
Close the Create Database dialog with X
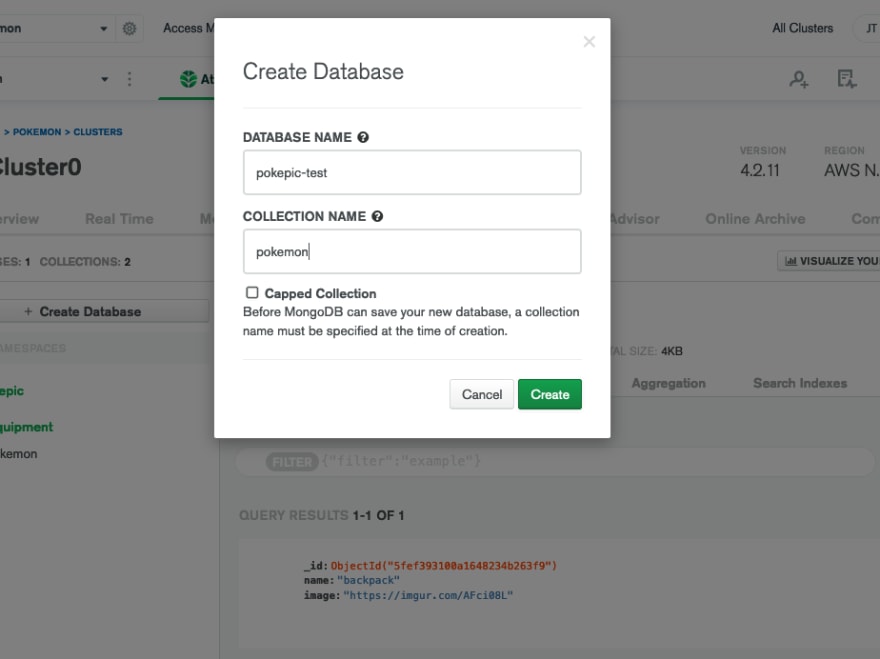point(589,42)
